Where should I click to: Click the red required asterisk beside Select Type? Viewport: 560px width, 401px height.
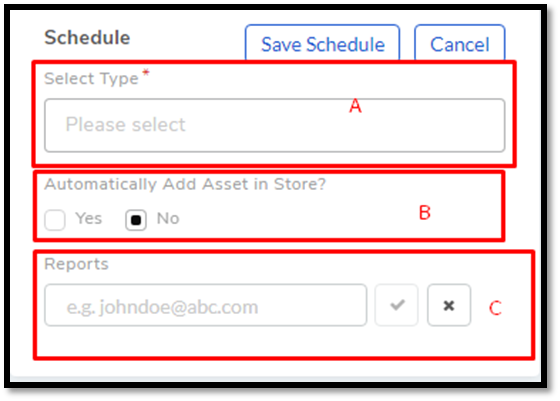[146, 73]
